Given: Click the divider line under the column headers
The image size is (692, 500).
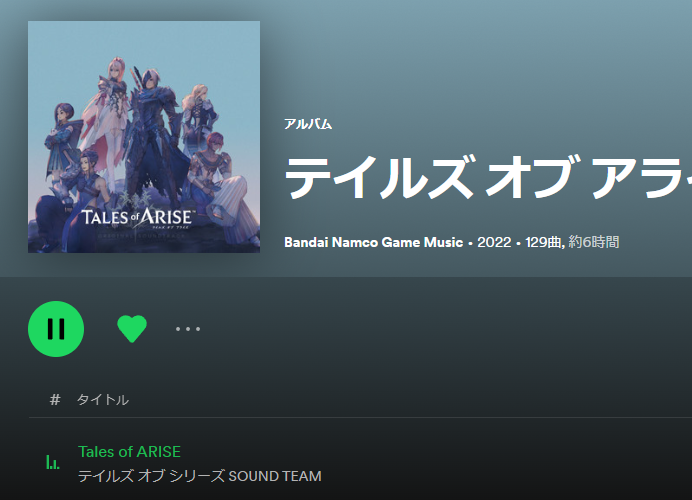Looking at the screenshot, I should [361, 417].
